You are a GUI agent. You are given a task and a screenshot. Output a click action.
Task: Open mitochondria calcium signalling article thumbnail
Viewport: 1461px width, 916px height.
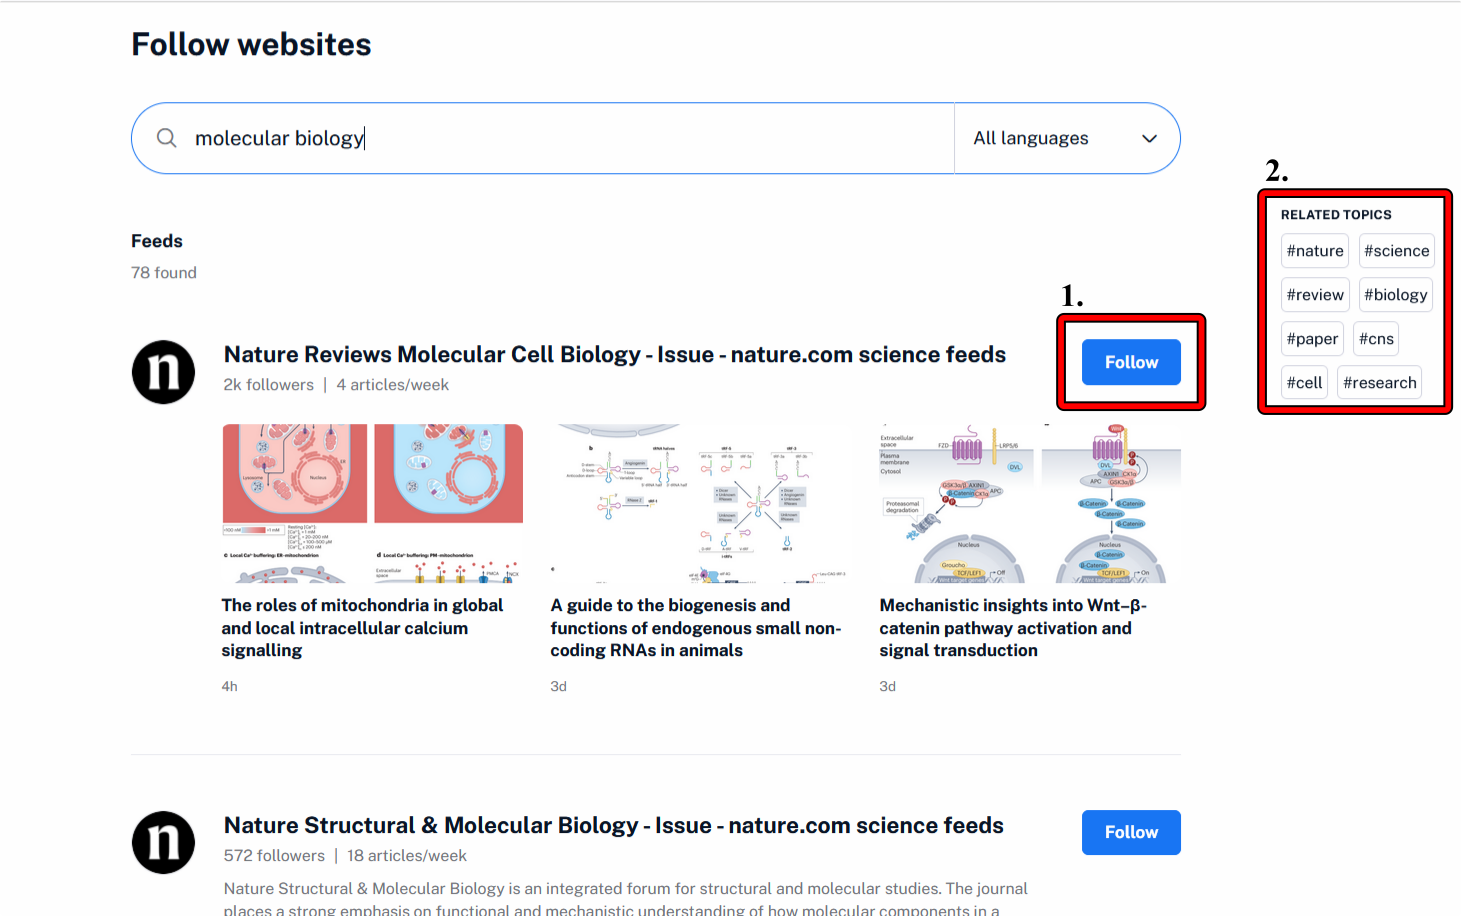pos(372,503)
